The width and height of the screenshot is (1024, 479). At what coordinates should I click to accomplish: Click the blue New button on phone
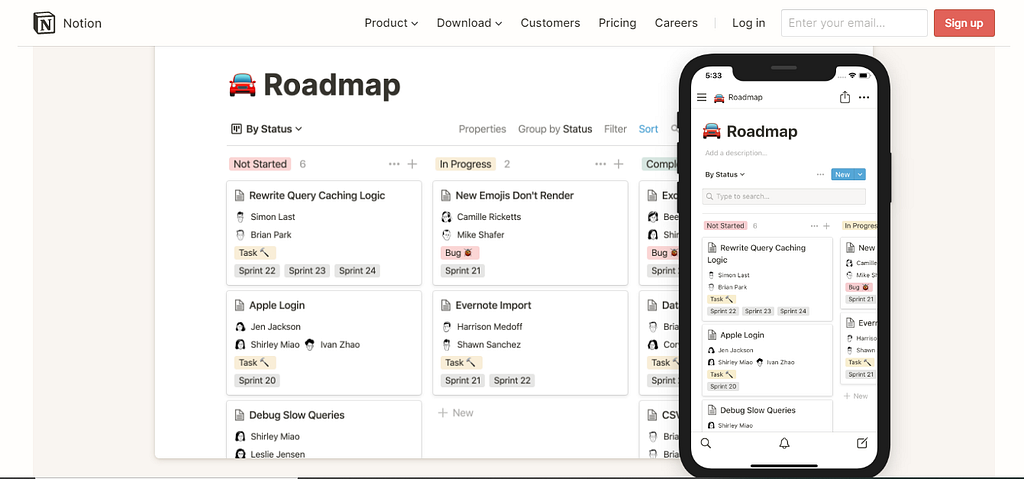(842, 174)
